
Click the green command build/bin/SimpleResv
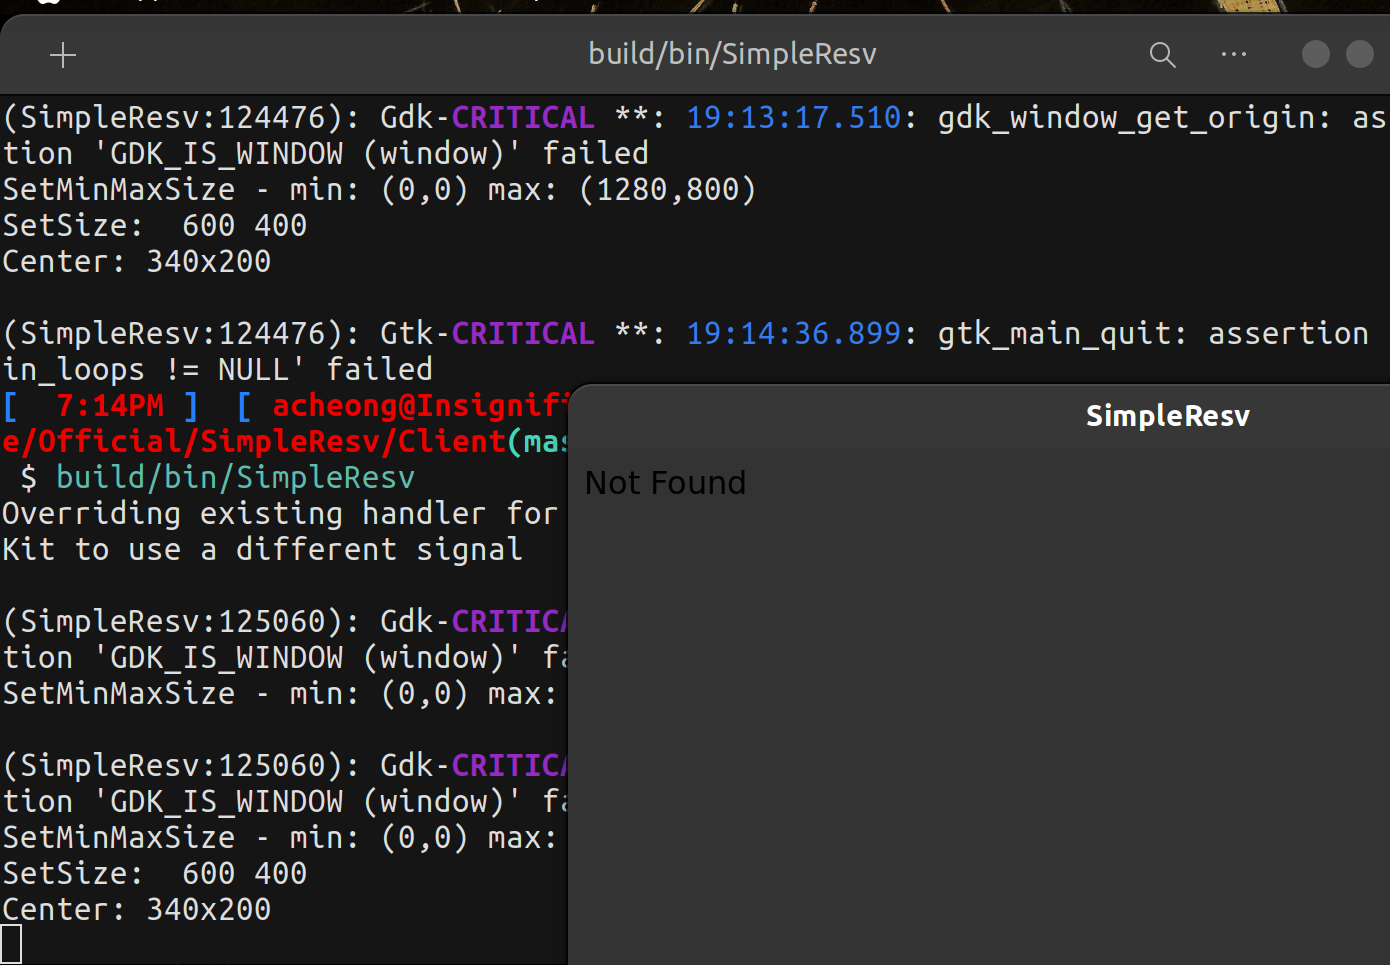coord(235,477)
